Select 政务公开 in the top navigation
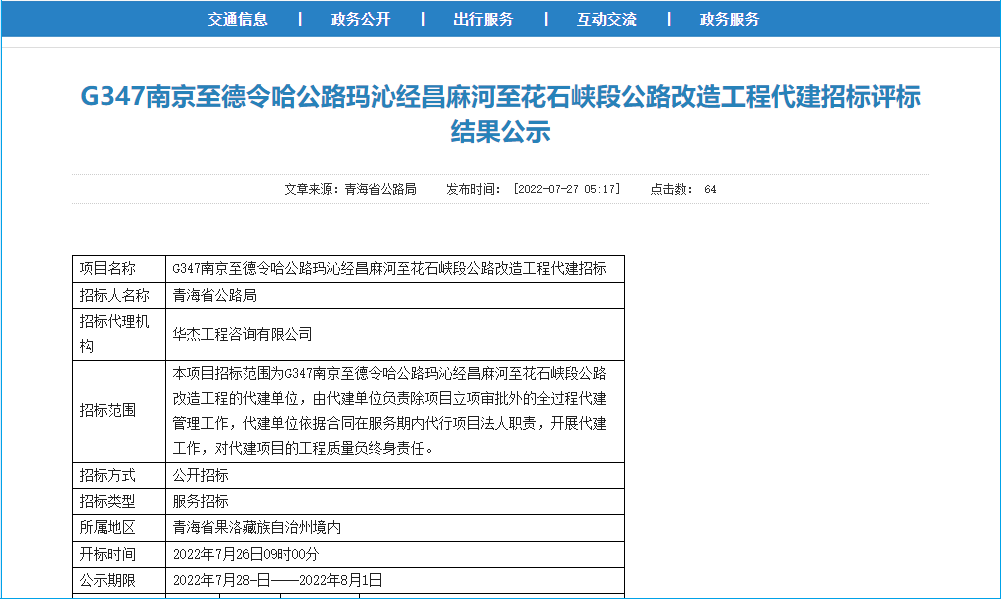This screenshot has height=599, width=1001. 360,19
